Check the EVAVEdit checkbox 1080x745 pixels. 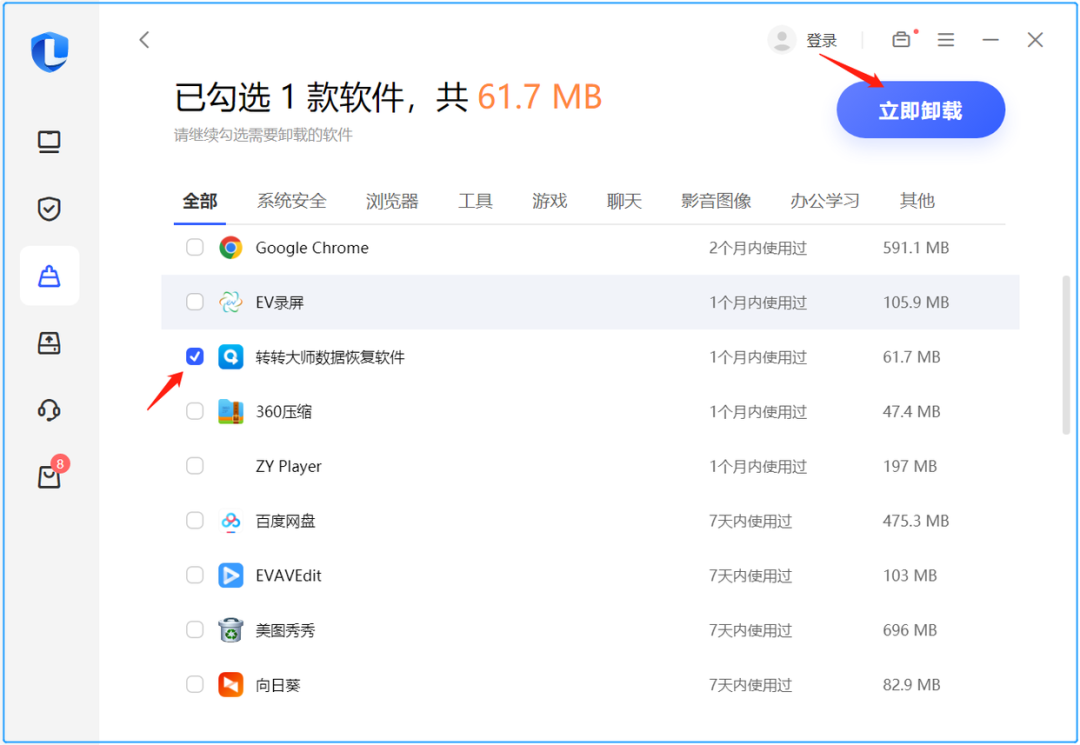[x=195, y=574]
